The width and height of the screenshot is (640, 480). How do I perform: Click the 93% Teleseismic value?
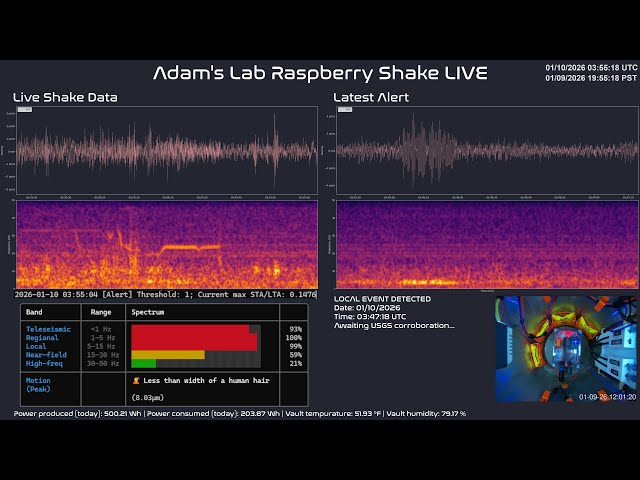[296, 329]
